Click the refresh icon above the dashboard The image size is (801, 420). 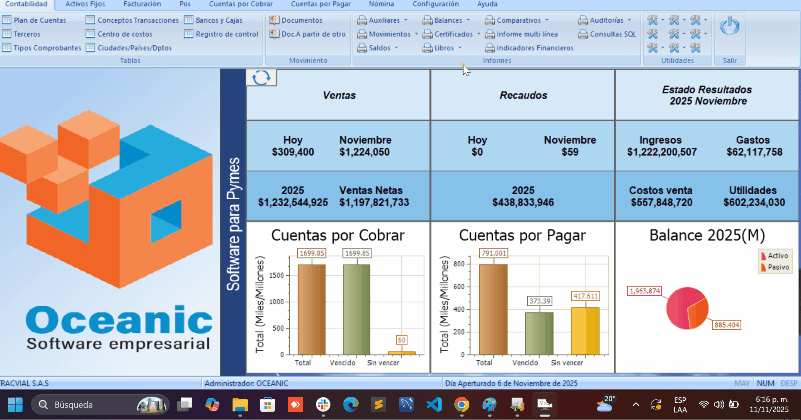click(x=261, y=79)
